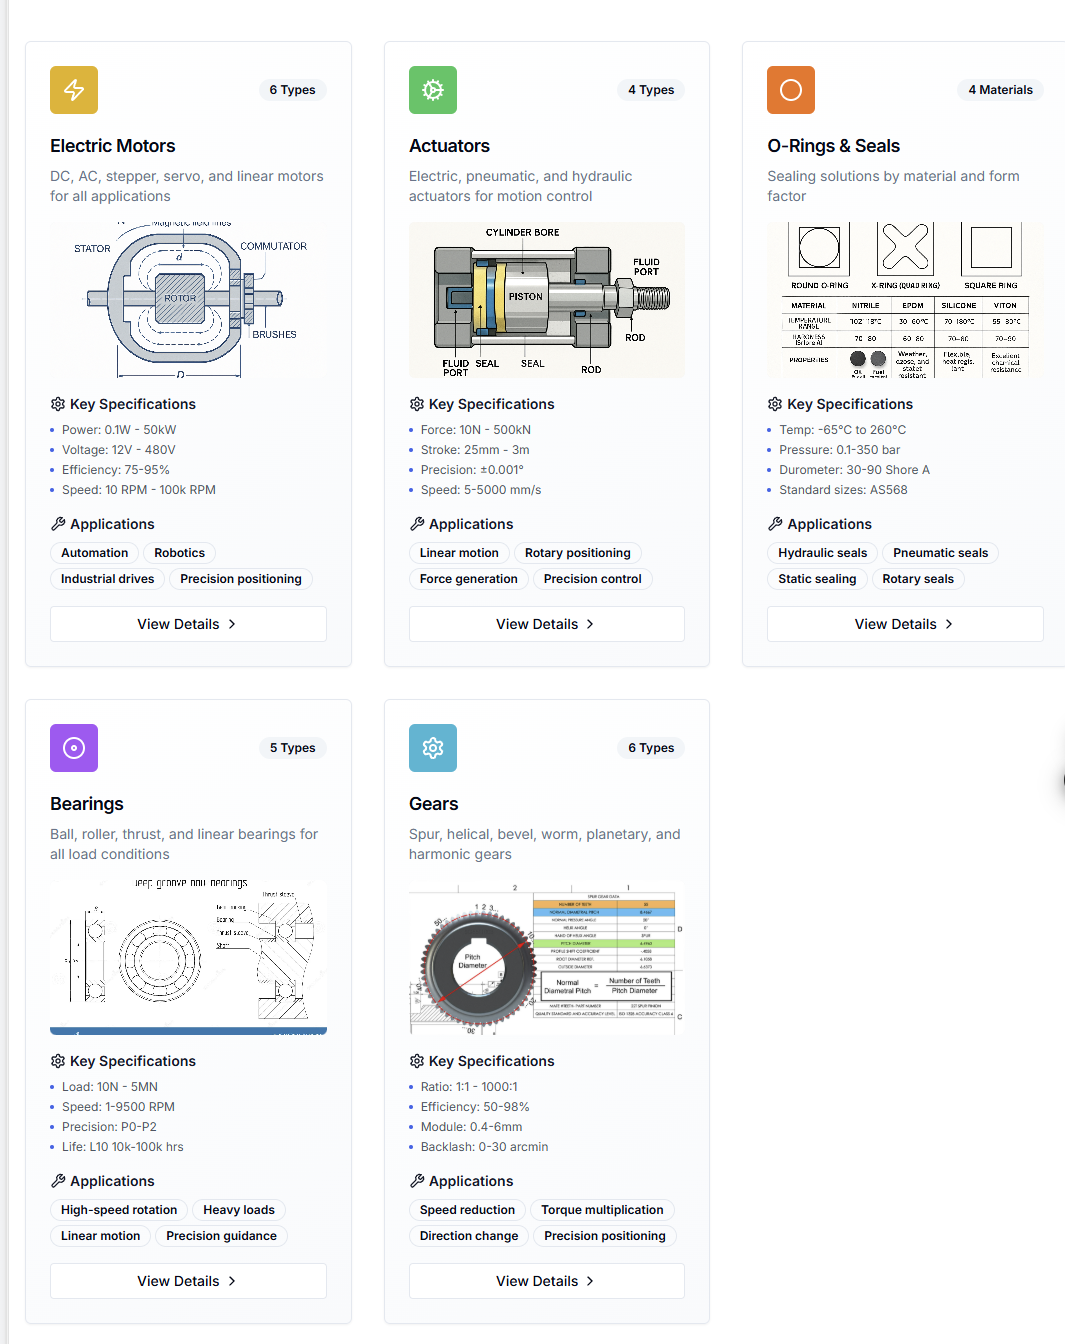Click the Key Specifications gear icon under Actuators

pos(416,404)
